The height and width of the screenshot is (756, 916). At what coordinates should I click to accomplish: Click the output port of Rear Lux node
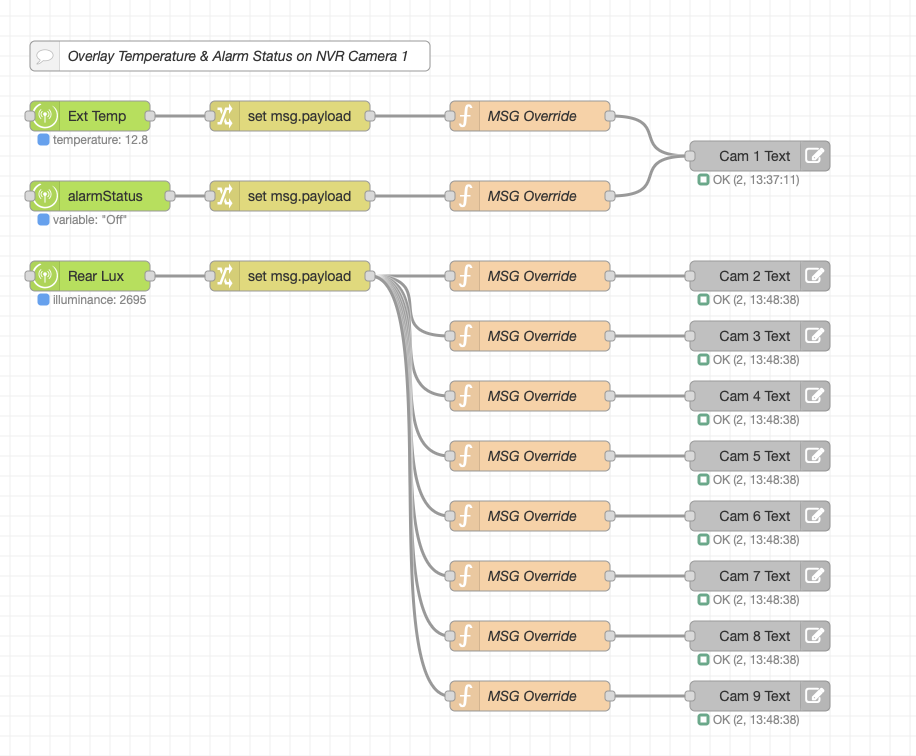pos(150,276)
